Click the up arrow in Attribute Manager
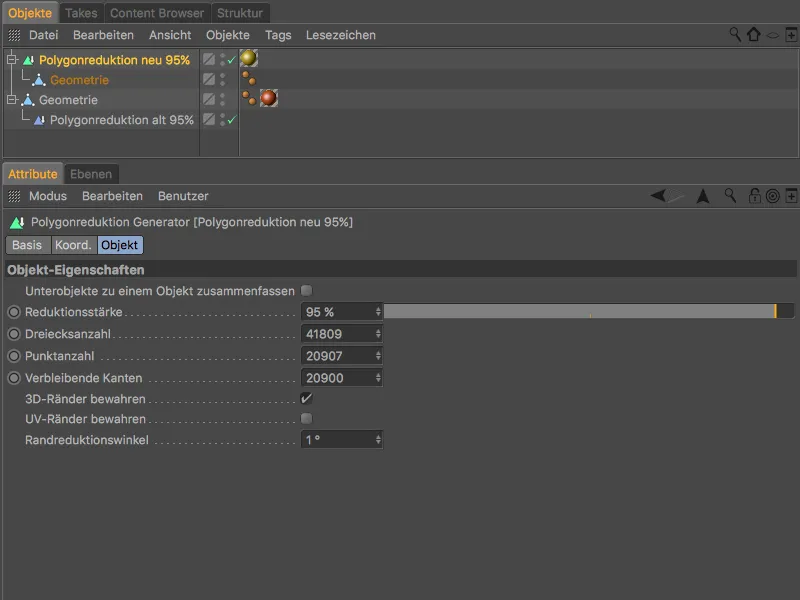 [703, 196]
